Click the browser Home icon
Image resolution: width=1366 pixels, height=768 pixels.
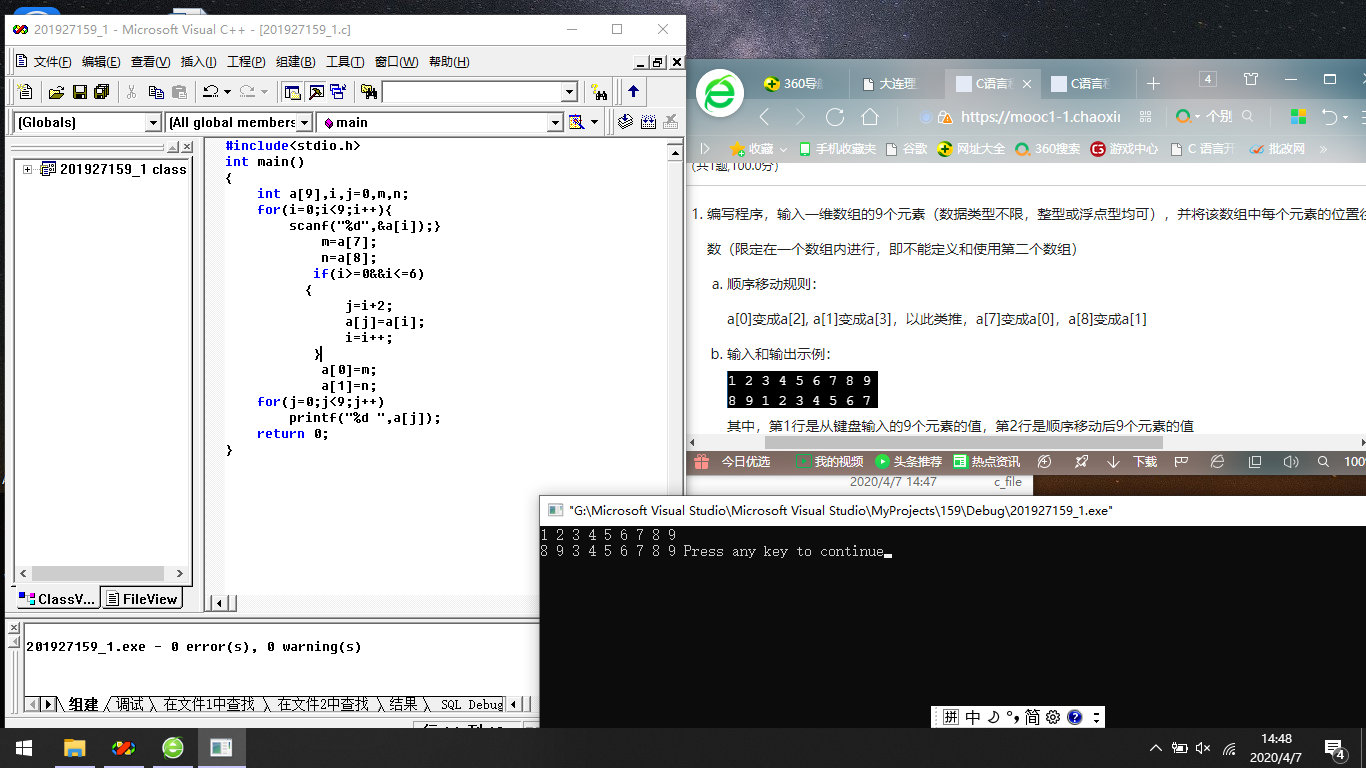[870, 117]
